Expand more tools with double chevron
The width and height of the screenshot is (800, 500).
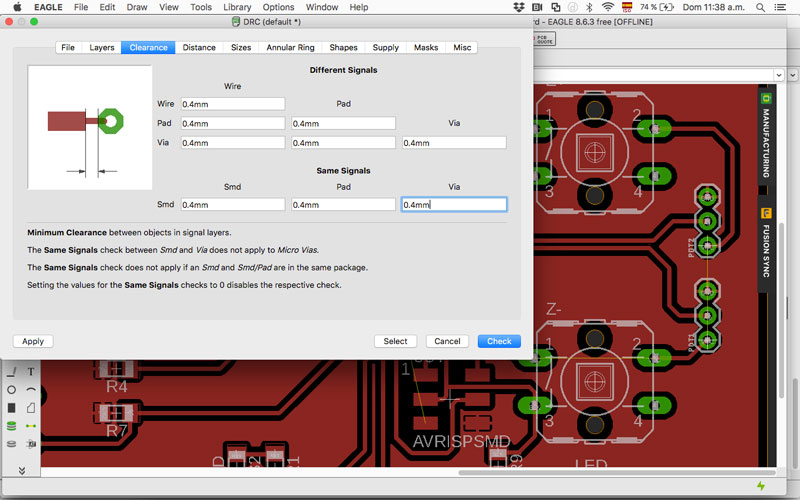[22, 470]
